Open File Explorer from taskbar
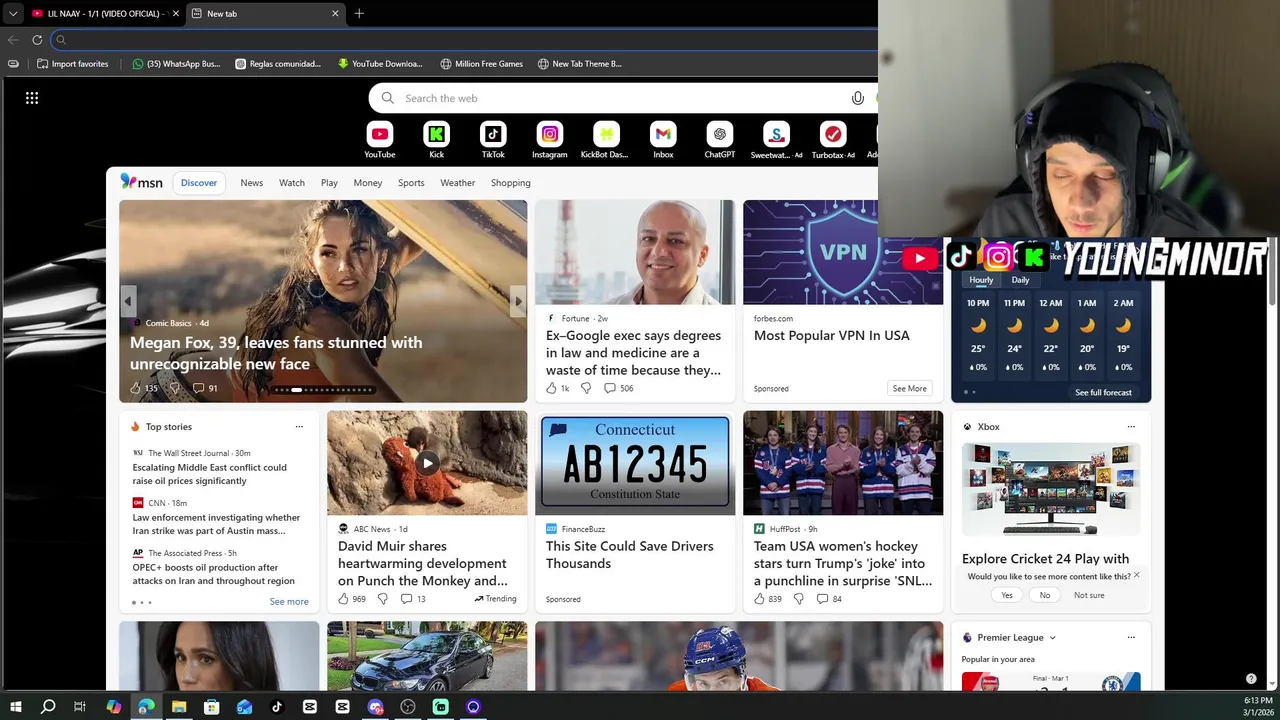Viewport: 1280px width, 720px height. point(179,707)
